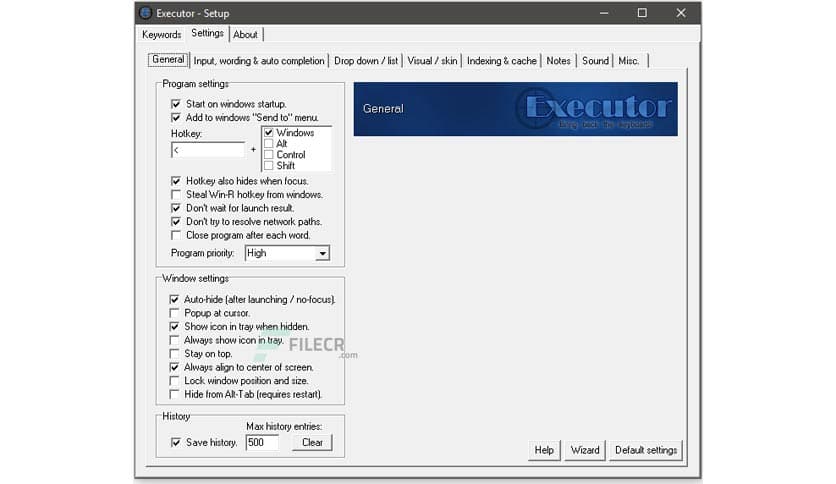The width and height of the screenshot is (836, 484).
Task: Select the Sound tab
Action: click(596, 61)
